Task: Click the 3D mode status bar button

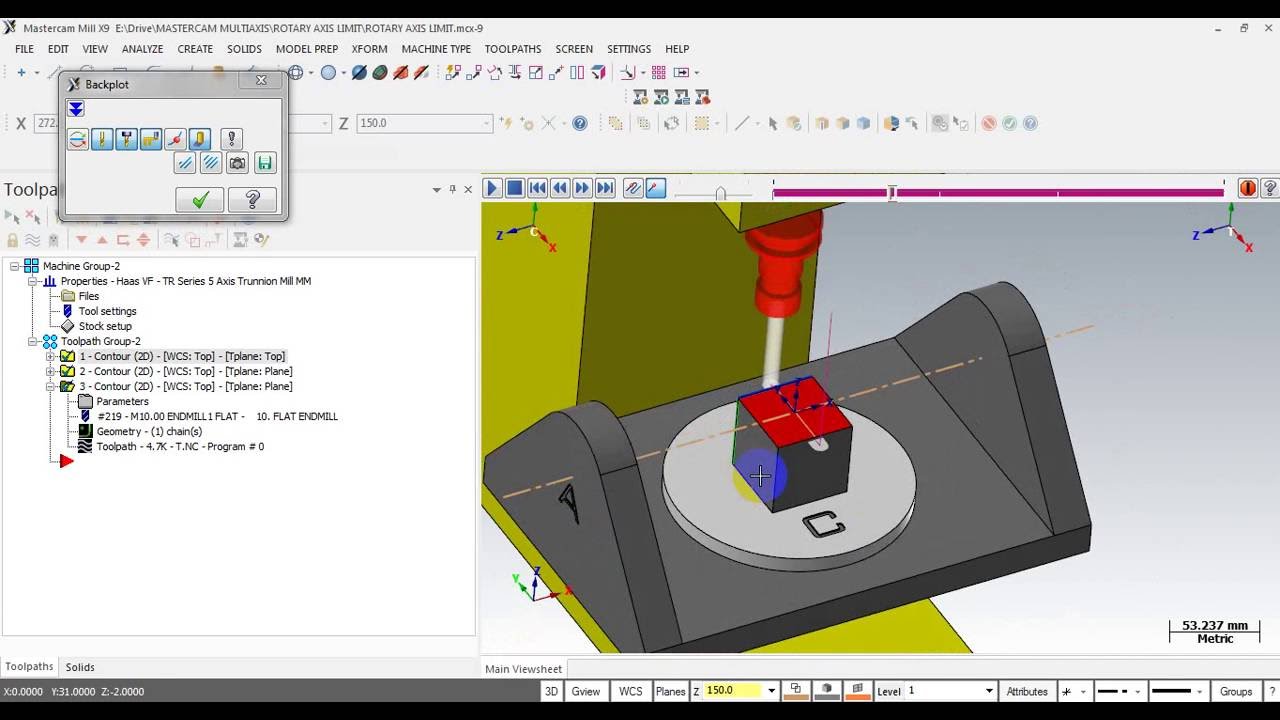Action: tap(551, 691)
